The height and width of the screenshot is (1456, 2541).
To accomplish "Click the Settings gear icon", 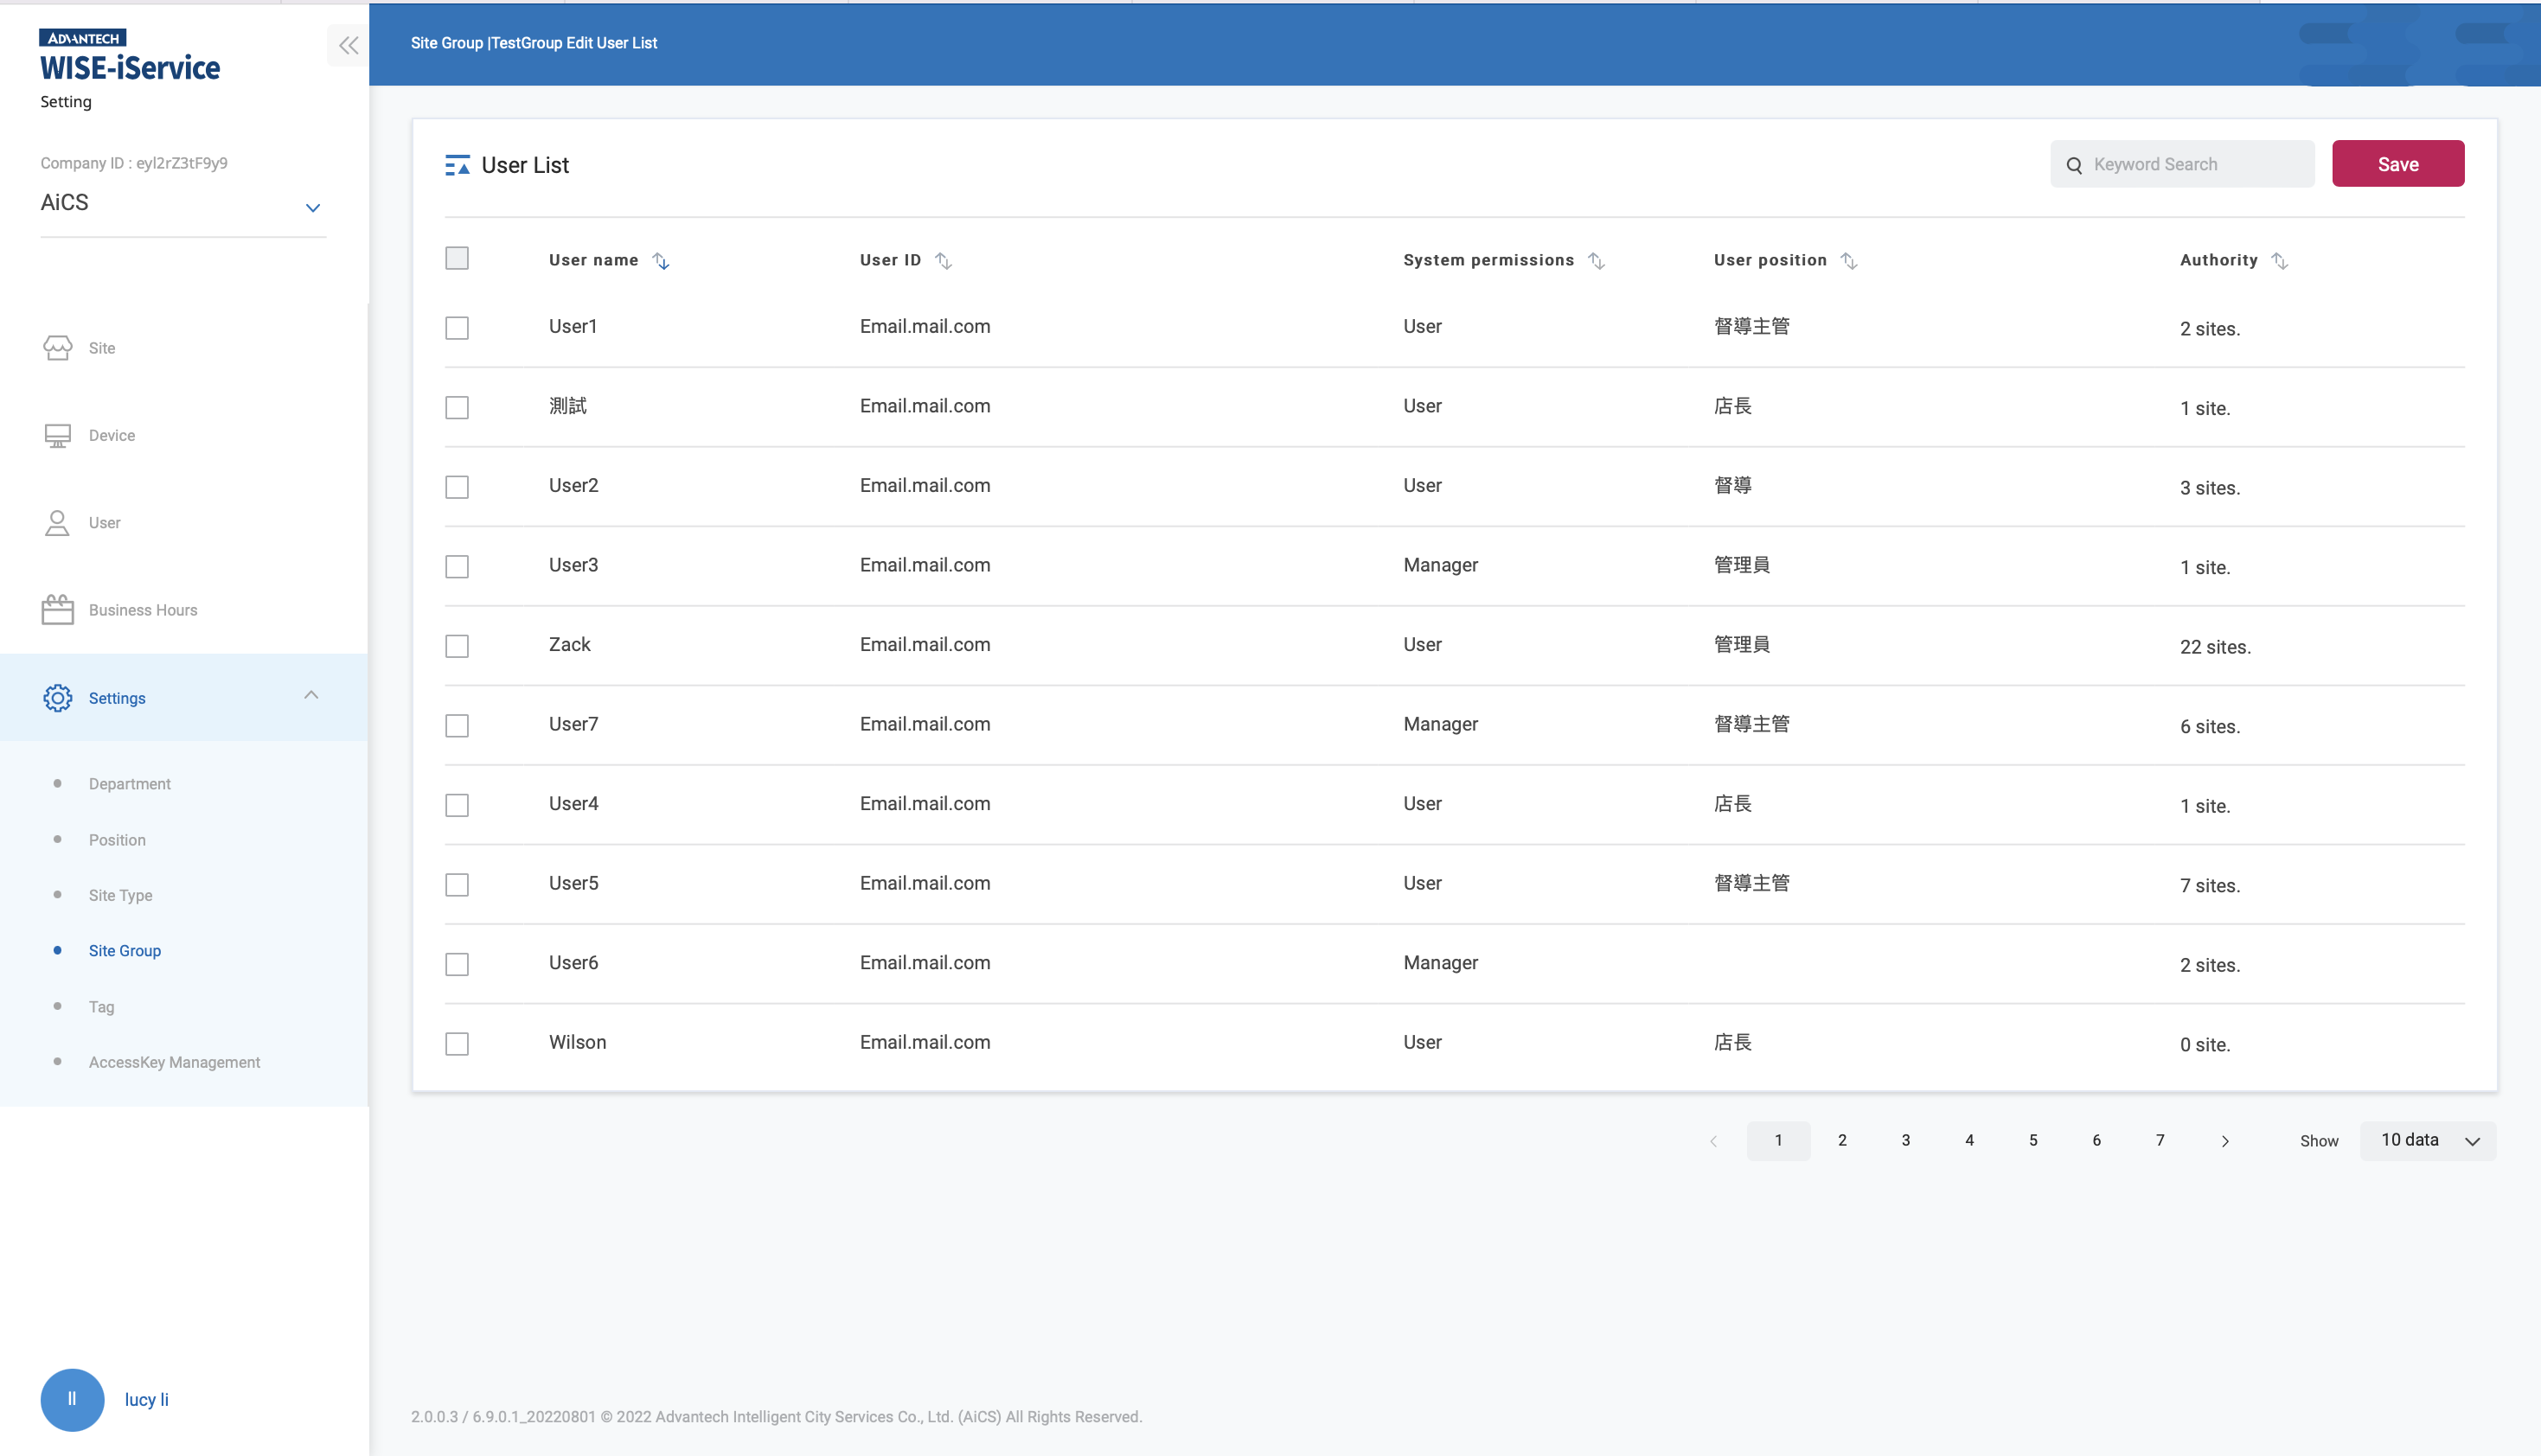I will pyautogui.click(x=57, y=698).
